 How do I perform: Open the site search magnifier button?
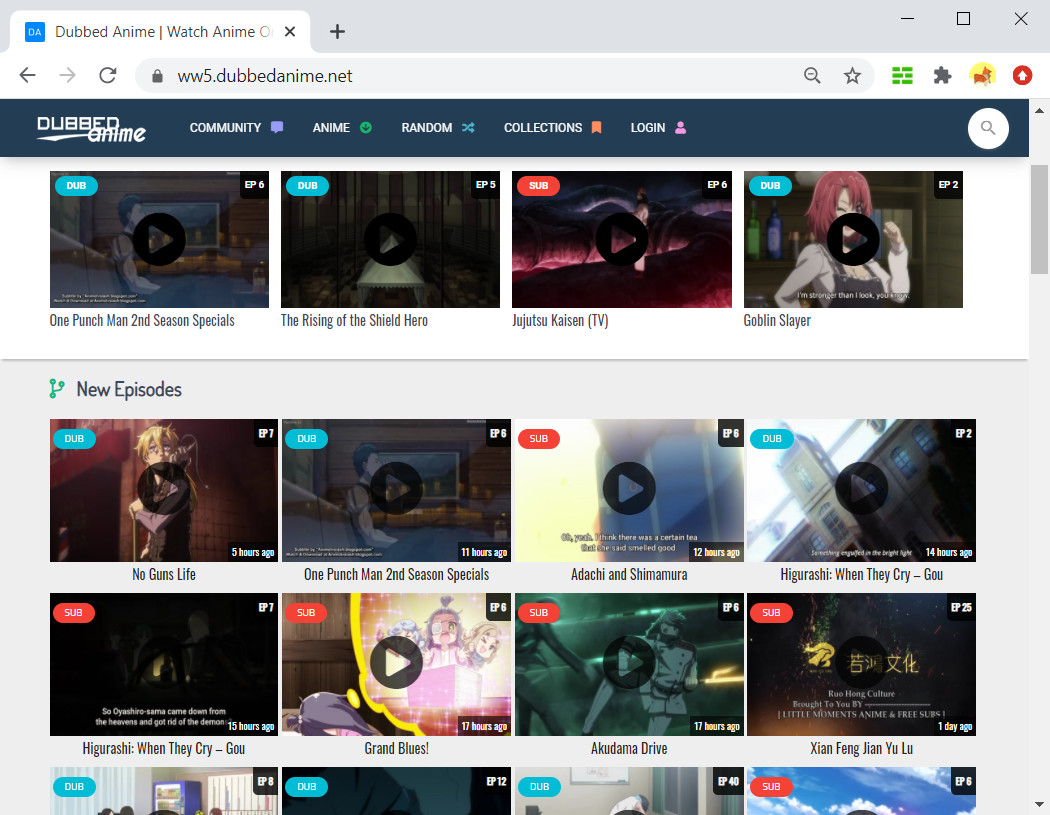pos(988,128)
